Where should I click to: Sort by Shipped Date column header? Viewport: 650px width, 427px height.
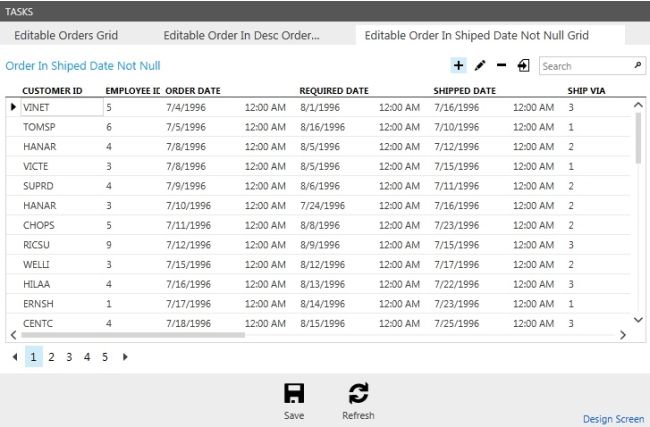[x=464, y=91]
